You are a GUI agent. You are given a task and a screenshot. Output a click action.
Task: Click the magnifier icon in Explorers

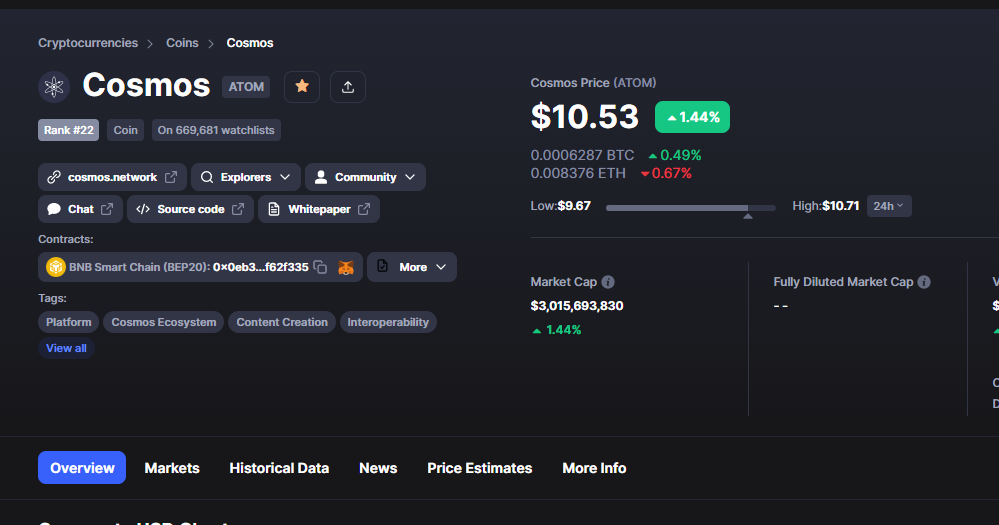tap(207, 177)
